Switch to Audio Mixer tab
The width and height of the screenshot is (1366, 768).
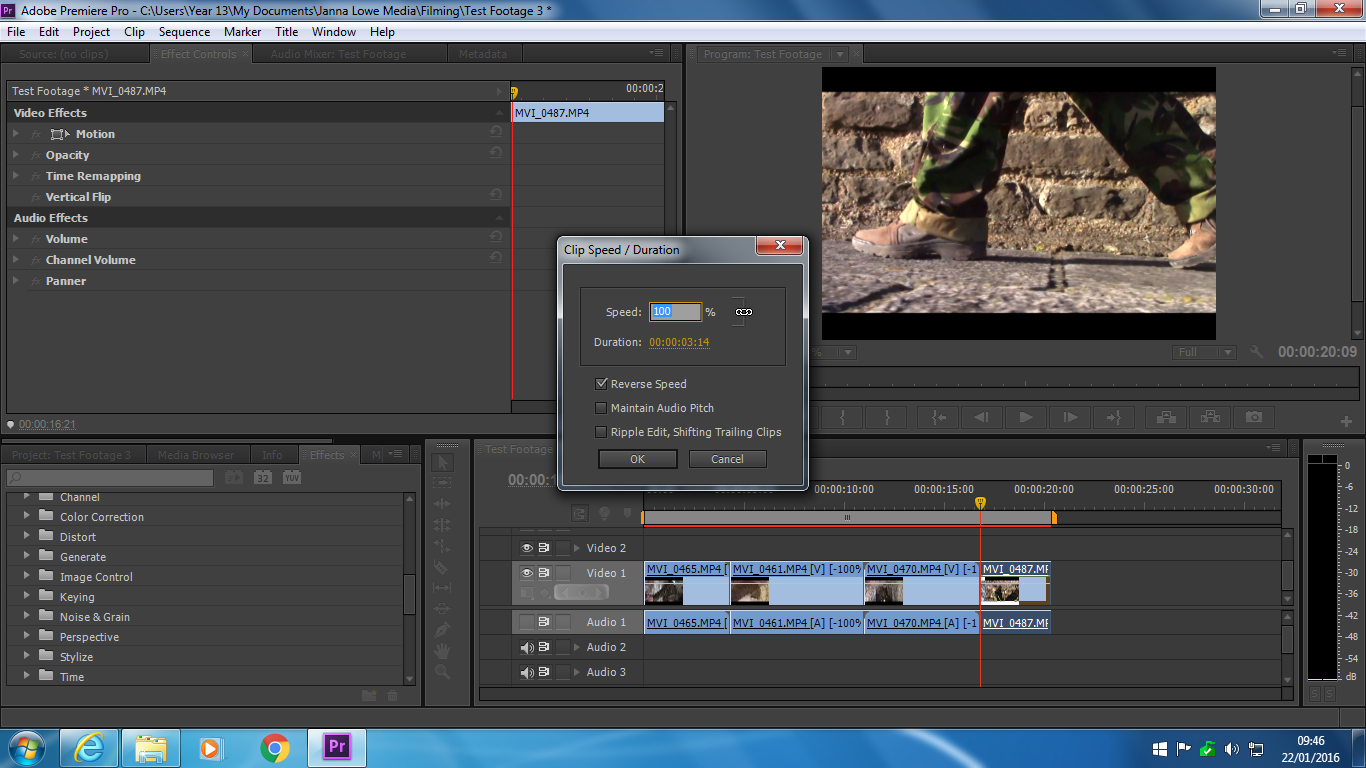pyautogui.click(x=338, y=54)
